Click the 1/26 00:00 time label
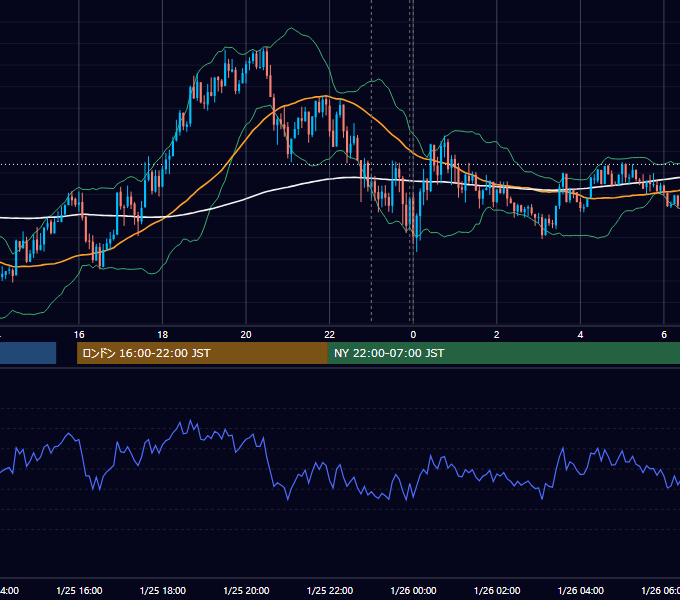Screen dimensions: 680x600 click(x=413, y=590)
